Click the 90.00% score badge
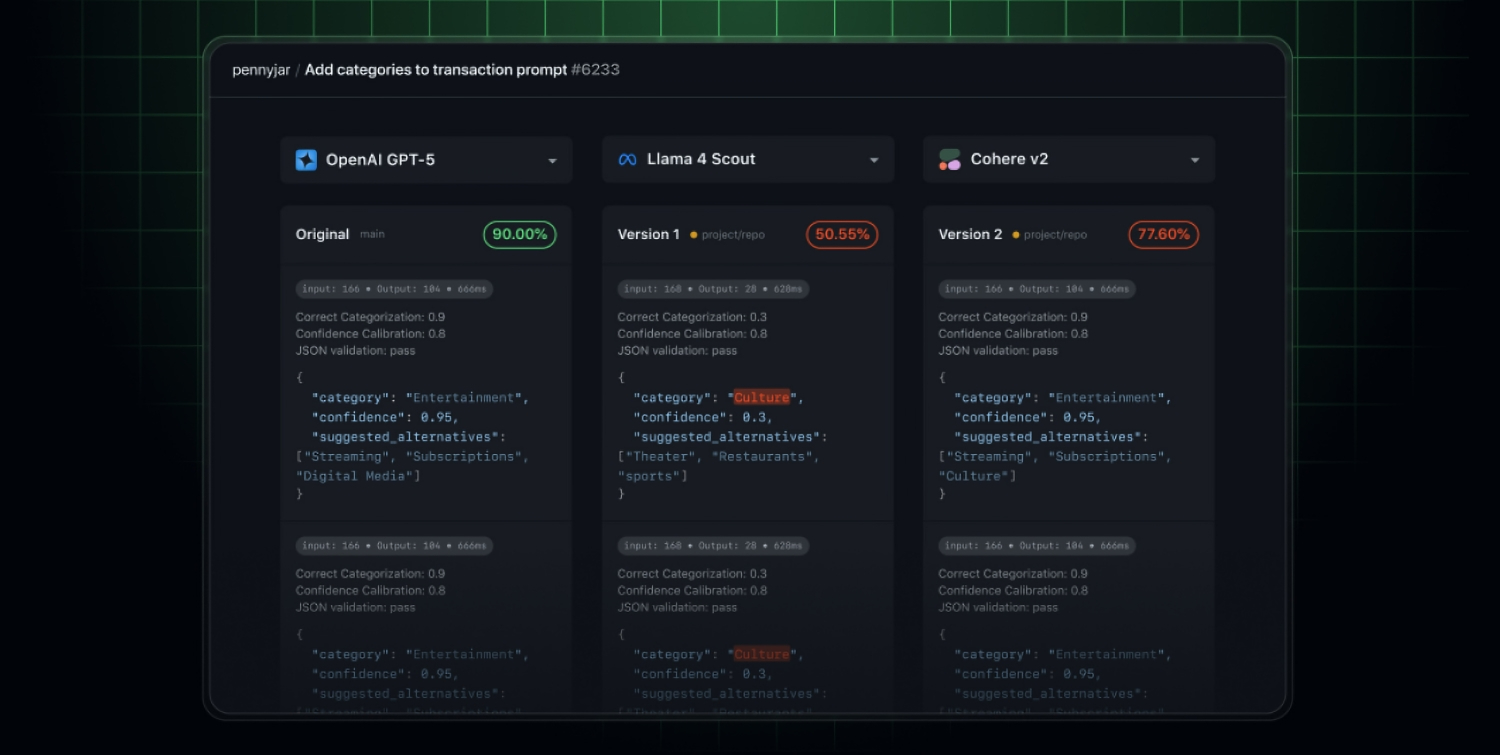 pyautogui.click(x=520, y=235)
